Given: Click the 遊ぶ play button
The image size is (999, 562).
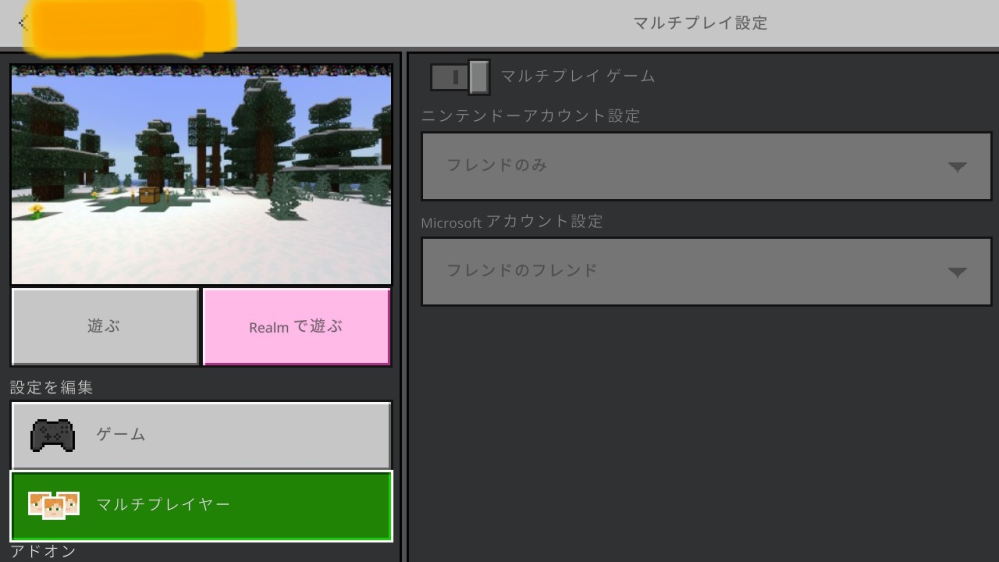Looking at the screenshot, I should pos(105,327).
